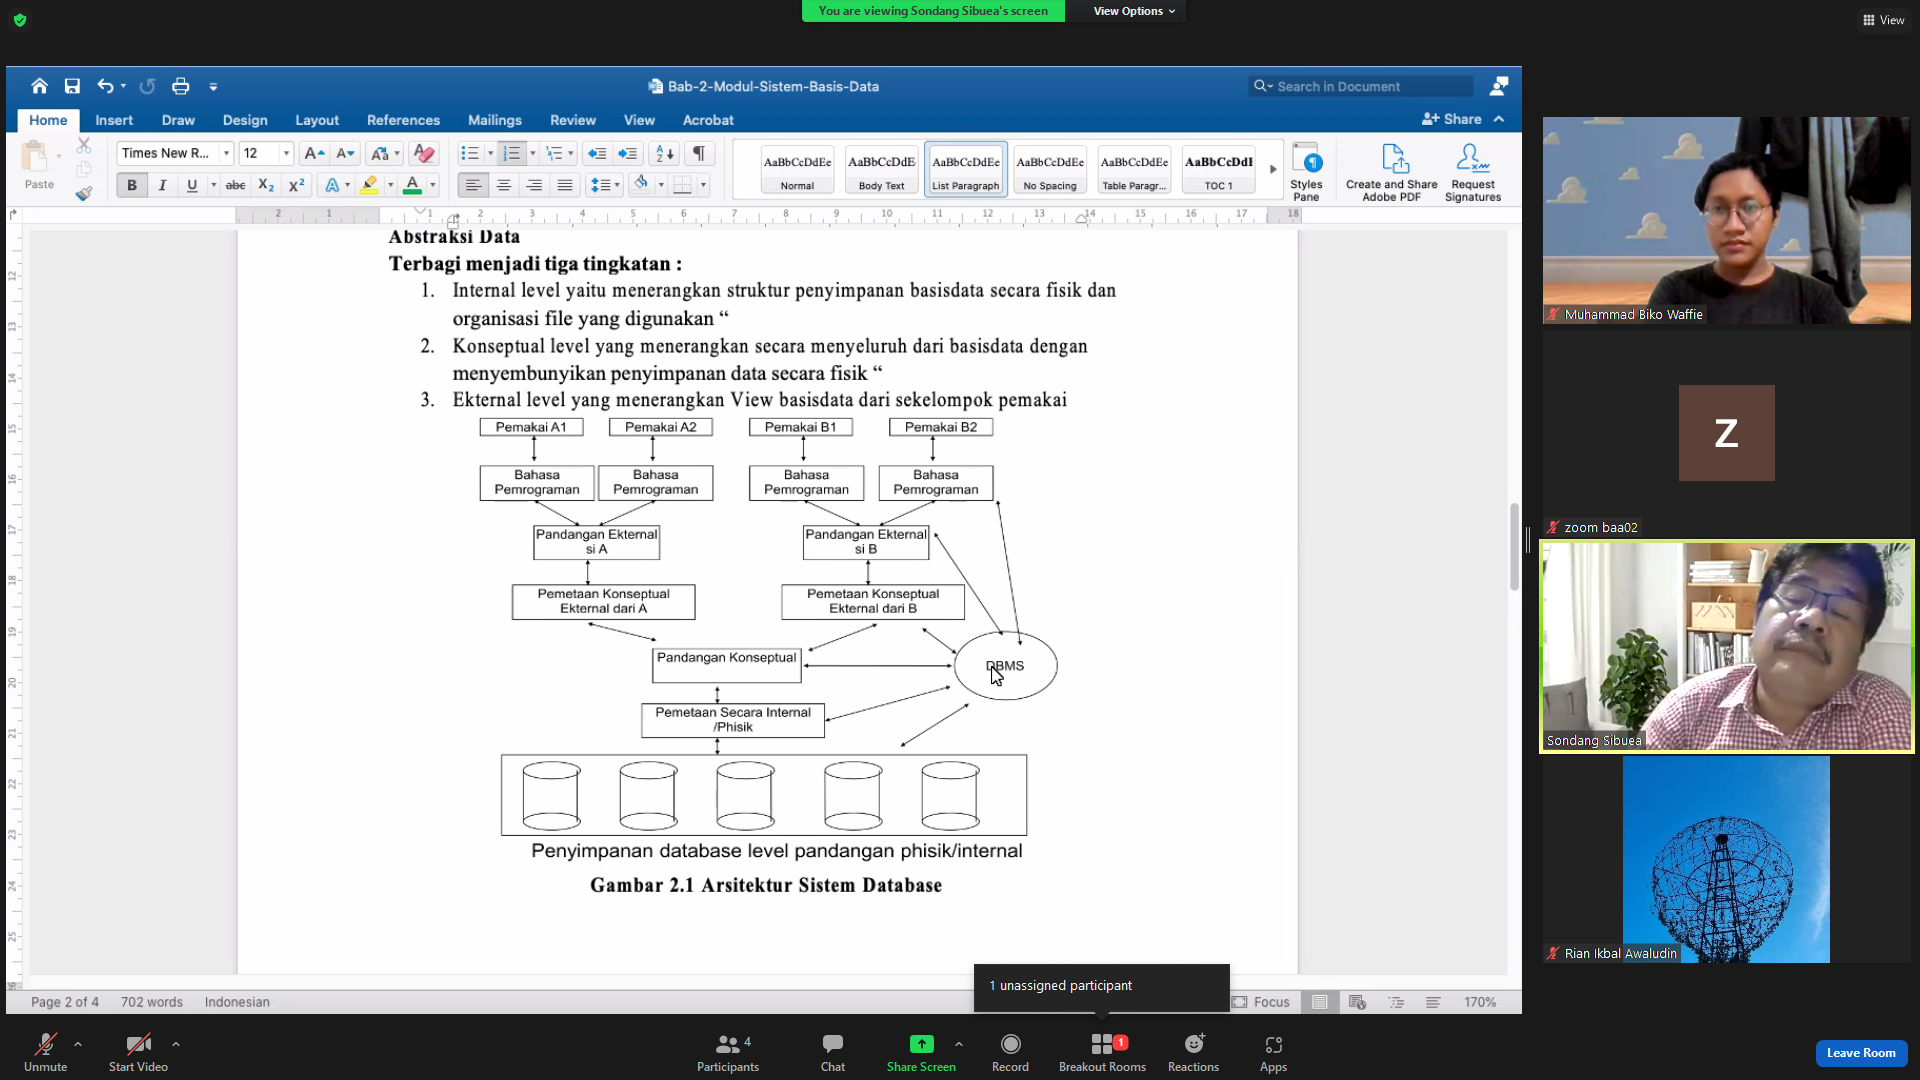
Task: Align text left toggle
Action: click(x=473, y=185)
